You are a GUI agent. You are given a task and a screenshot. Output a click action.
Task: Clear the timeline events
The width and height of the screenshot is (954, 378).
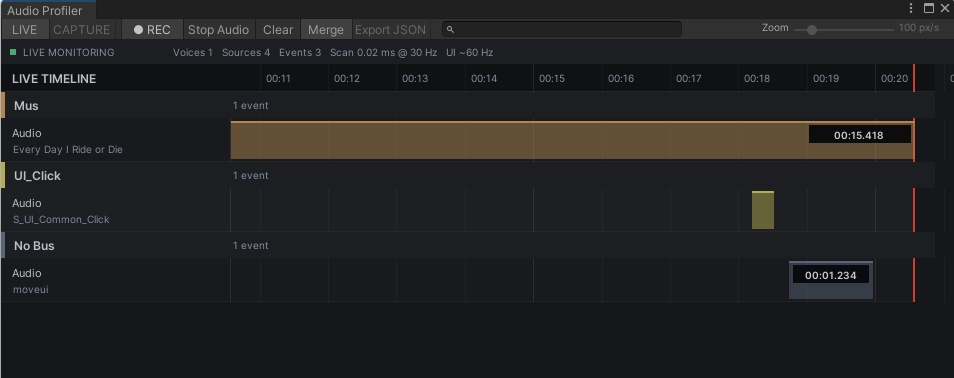tap(278, 29)
